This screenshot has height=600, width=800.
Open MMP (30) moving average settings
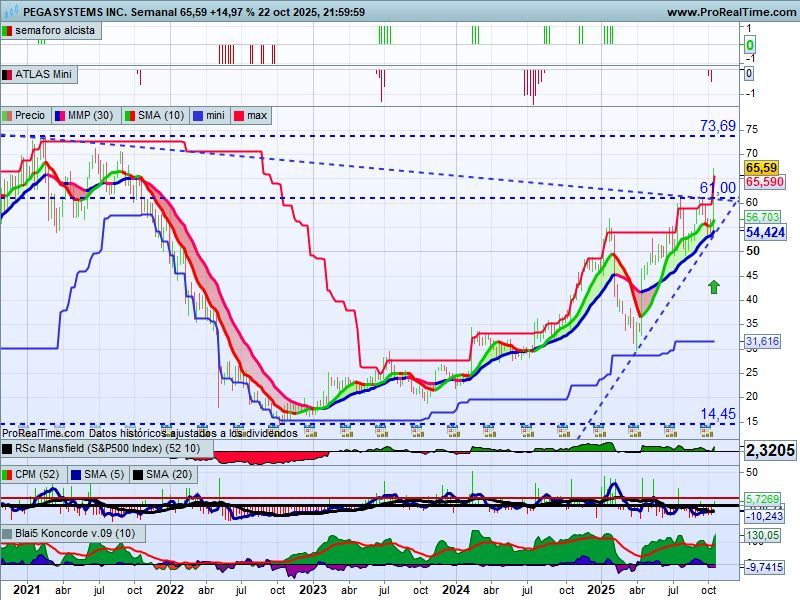pos(86,115)
